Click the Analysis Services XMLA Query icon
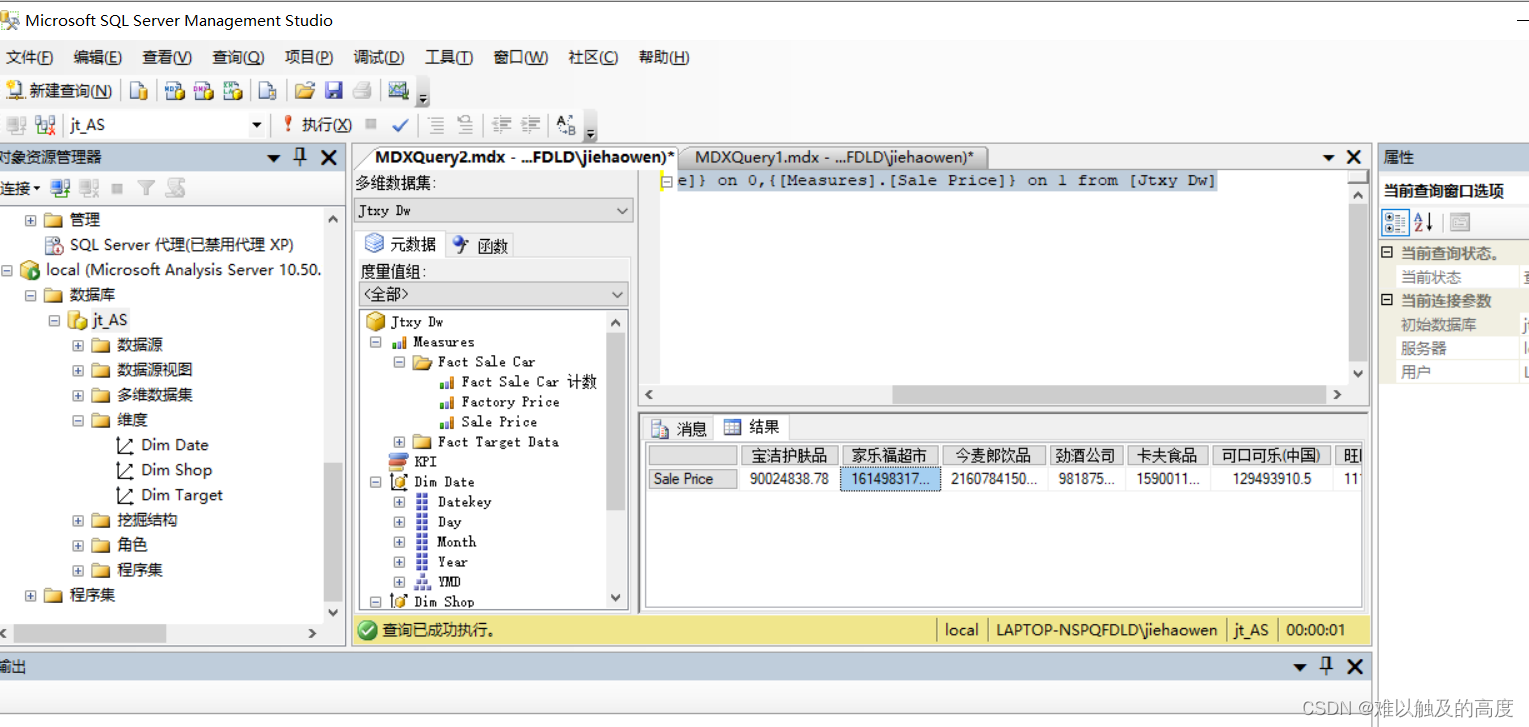 pyautogui.click(x=233, y=91)
